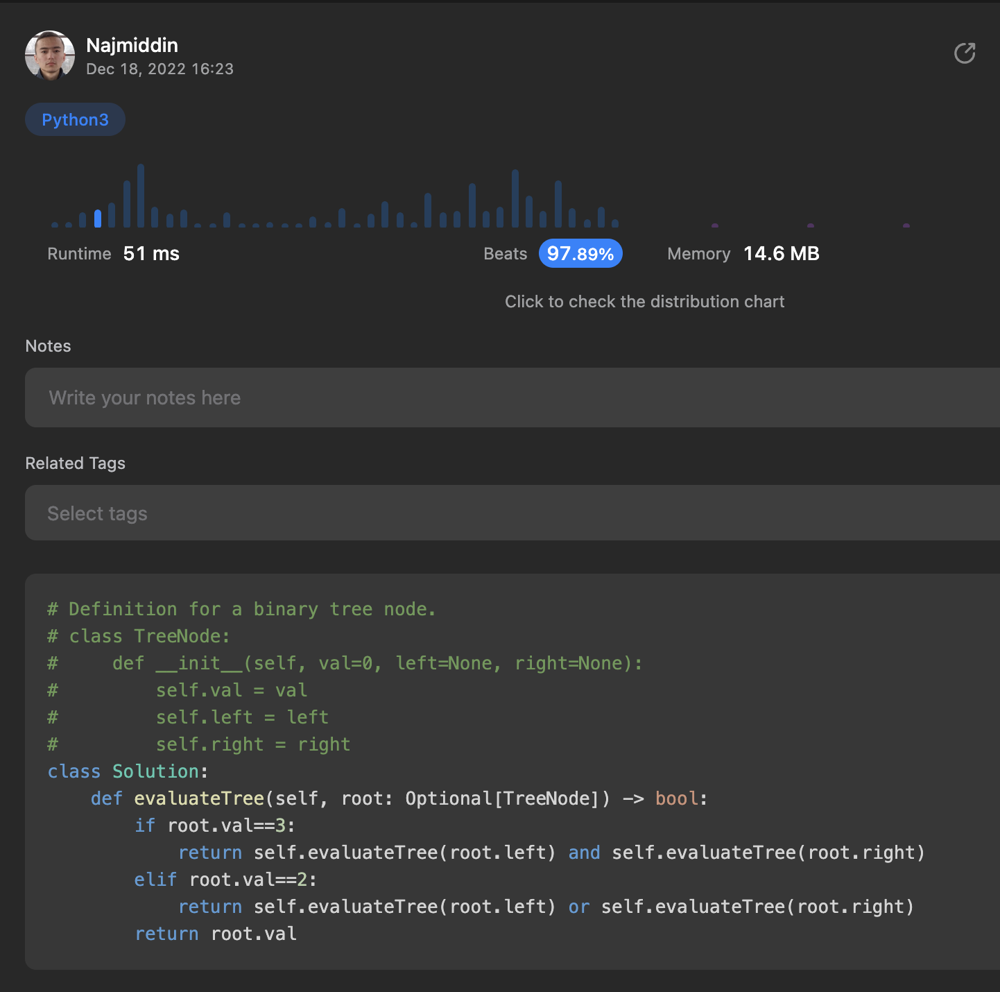Click the evaluateTree function name in def line
Screen dimensions: 1000x992
pos(198,798)
